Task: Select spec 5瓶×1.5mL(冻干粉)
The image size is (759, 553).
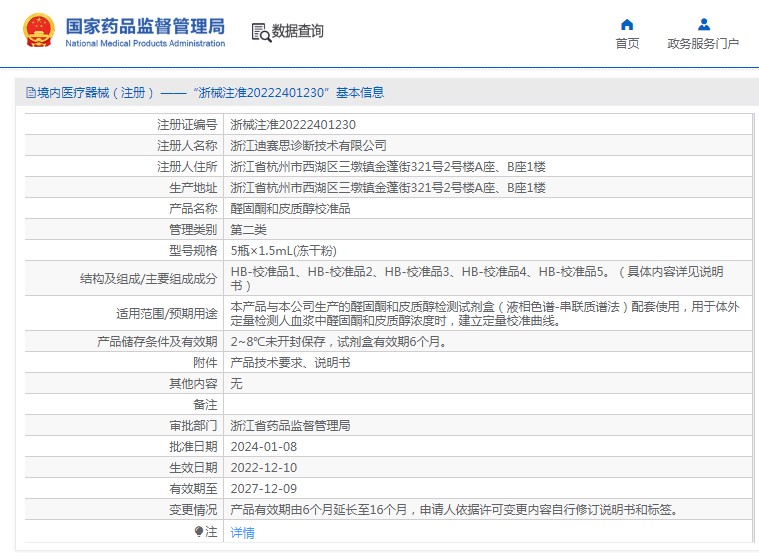Action: [283, 251]
